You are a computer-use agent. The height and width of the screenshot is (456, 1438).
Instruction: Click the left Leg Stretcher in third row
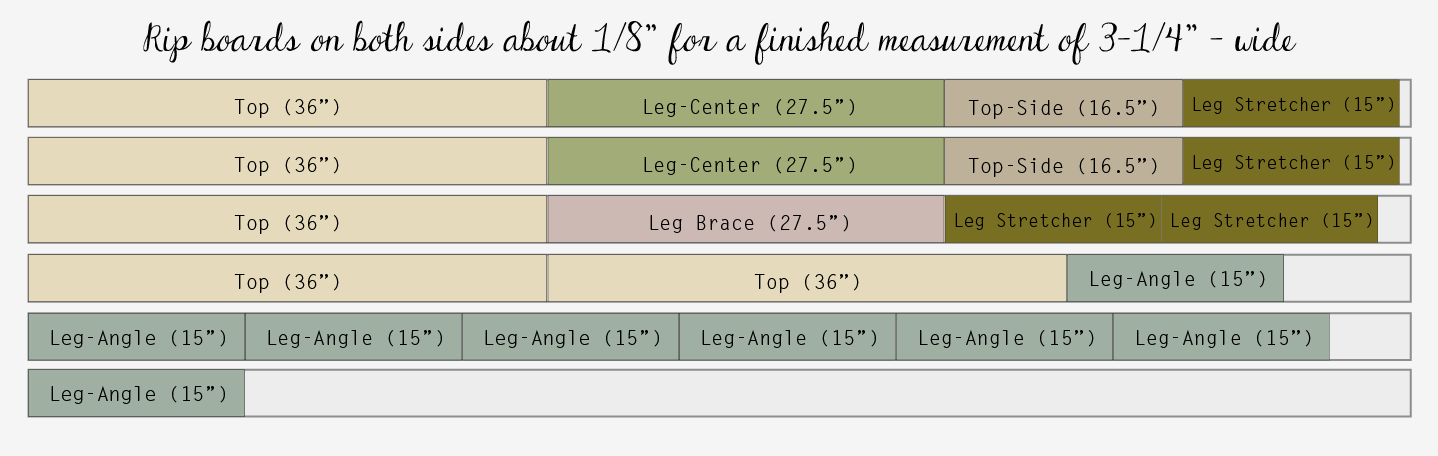[1053, 220]
